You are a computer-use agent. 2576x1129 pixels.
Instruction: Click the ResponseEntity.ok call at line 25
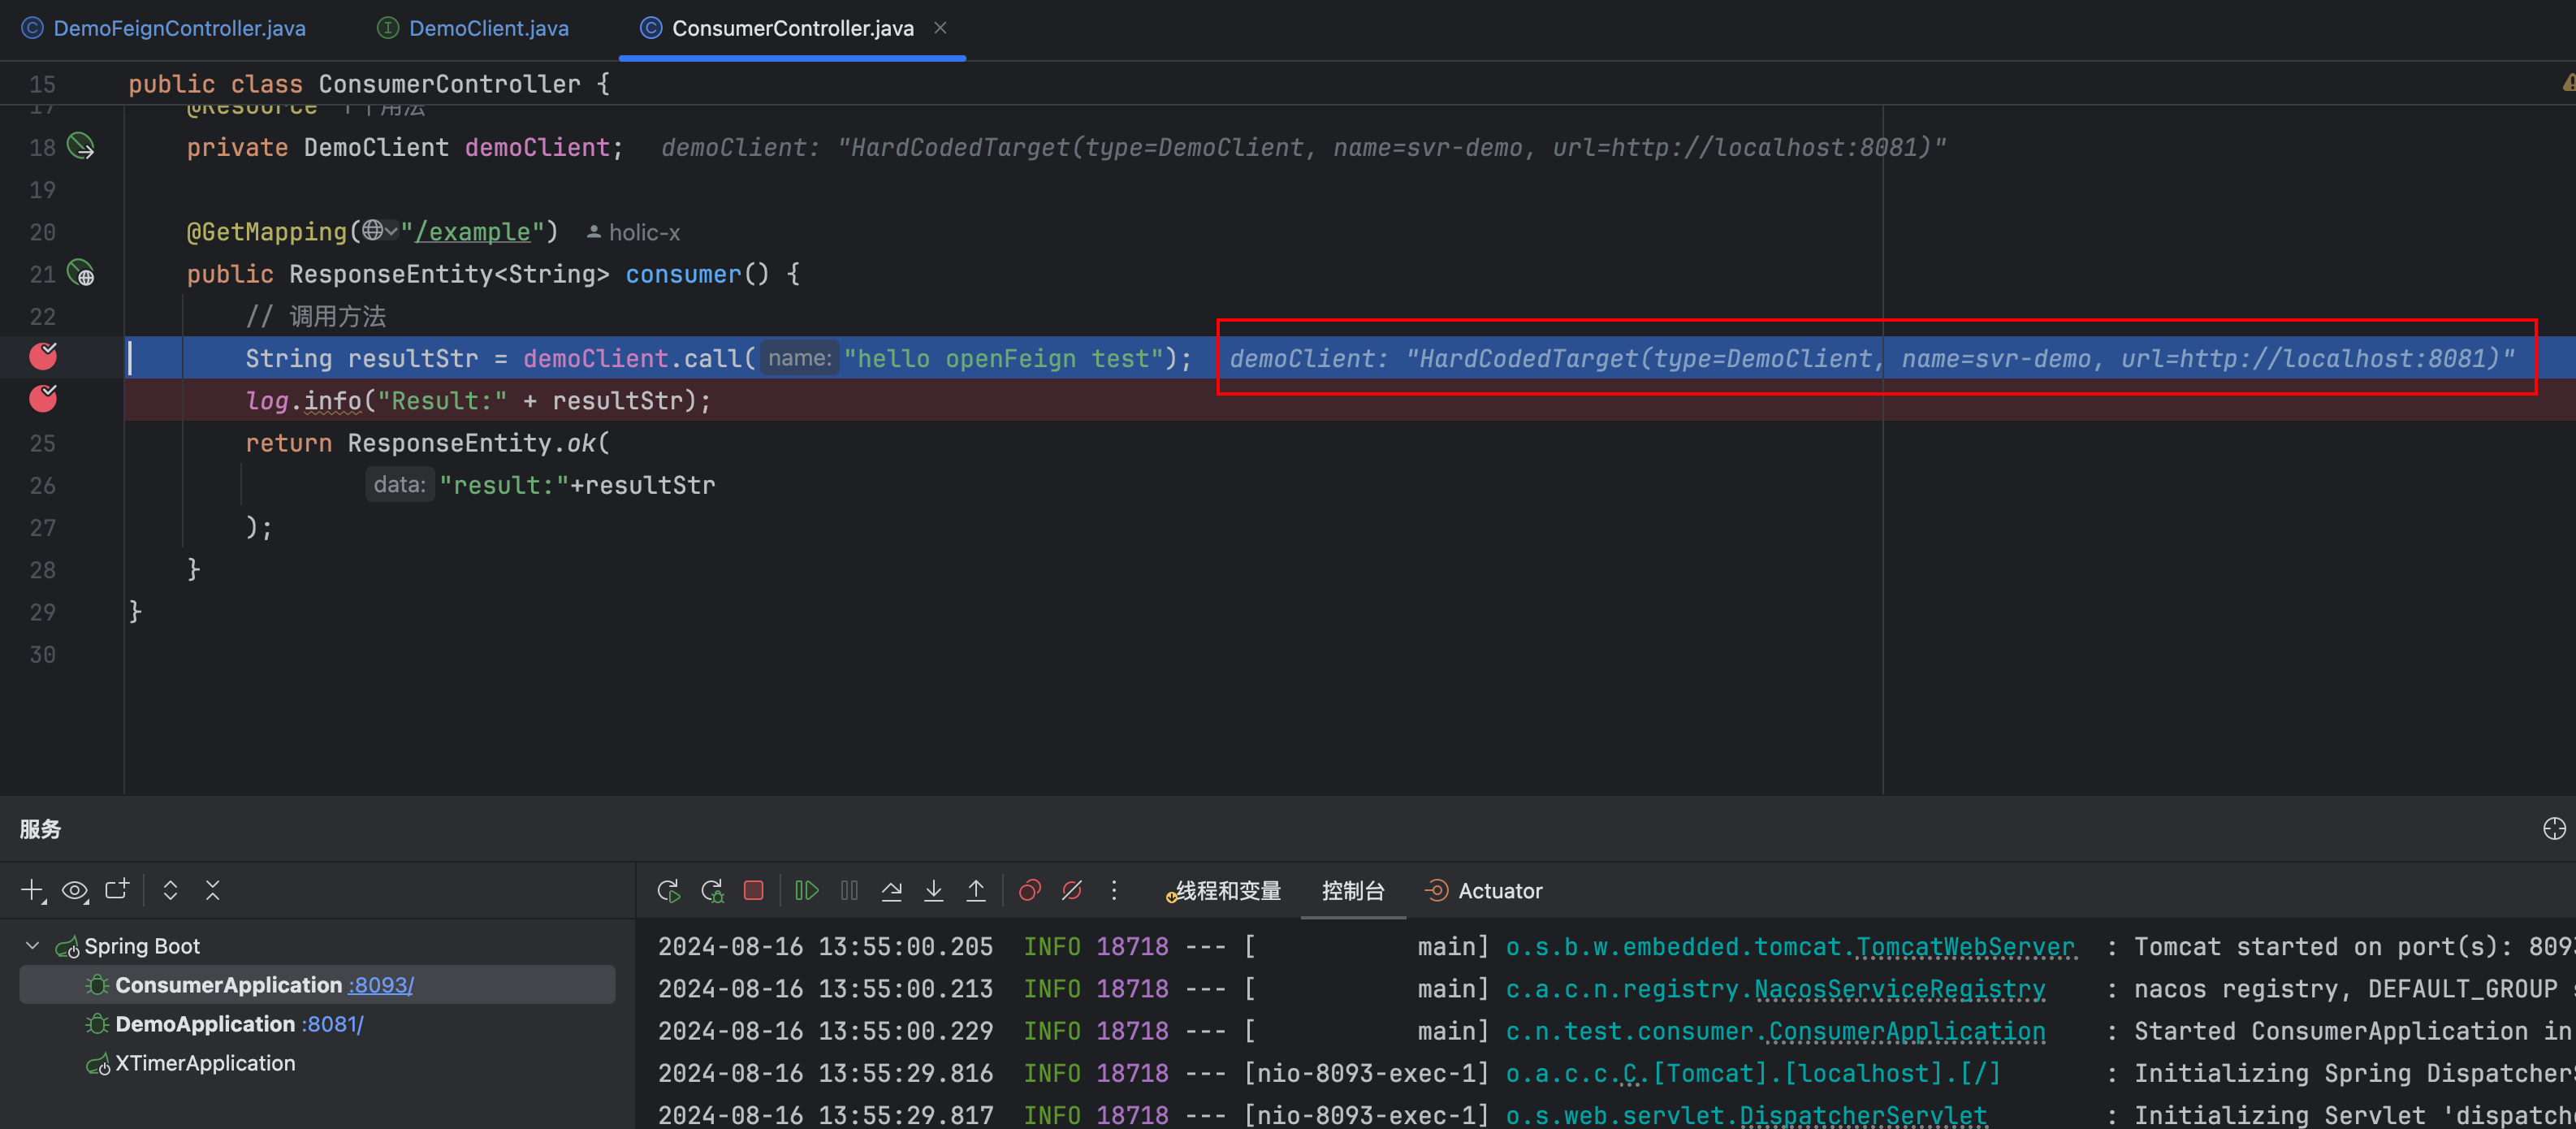[x=479, y=443]
